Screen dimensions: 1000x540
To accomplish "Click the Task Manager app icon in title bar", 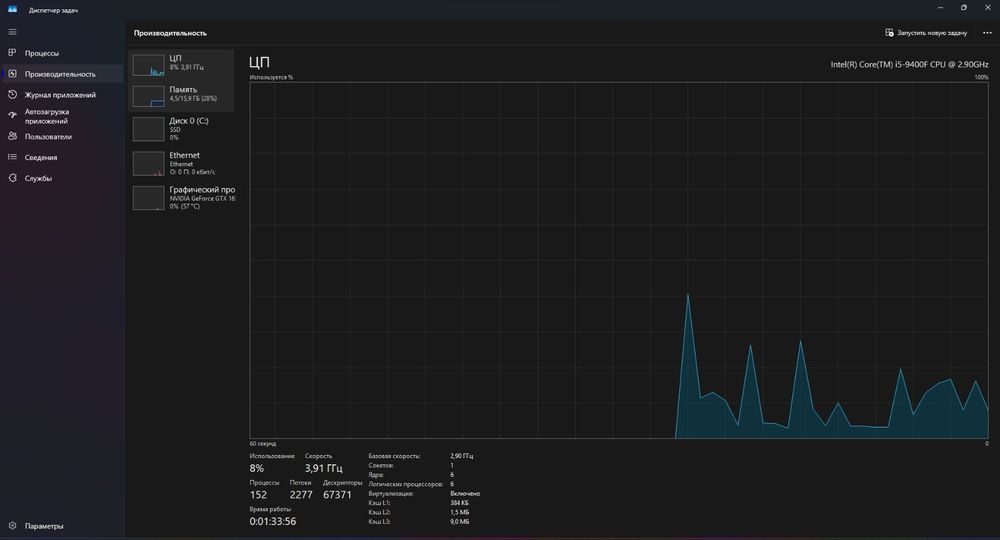I will coord(12,9).
